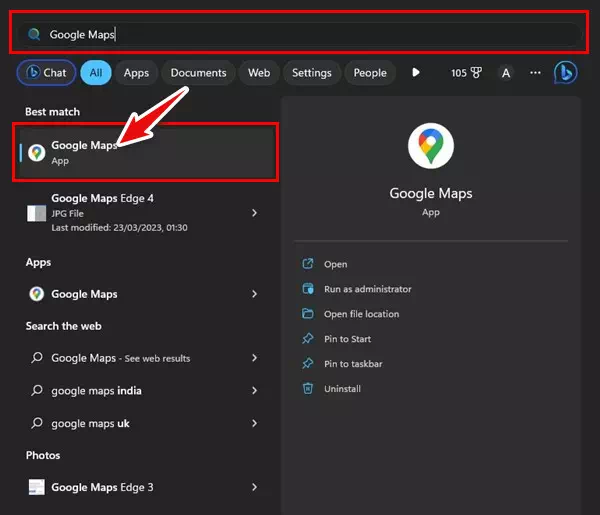Click the Search the web heading
Image resolution: width=600 pixels, height=515 pixels.
click(x=64, y=326)
